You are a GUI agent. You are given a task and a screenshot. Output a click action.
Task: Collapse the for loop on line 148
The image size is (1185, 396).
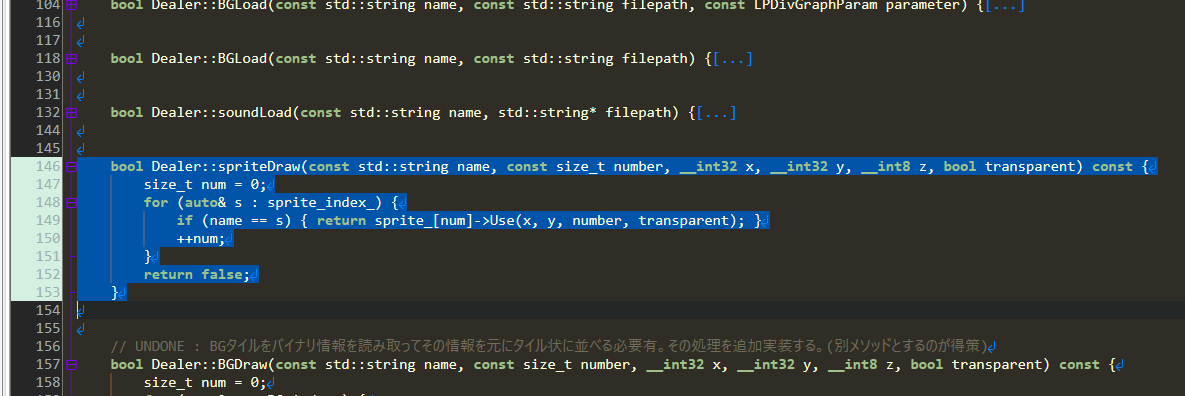tap(71, 203)
